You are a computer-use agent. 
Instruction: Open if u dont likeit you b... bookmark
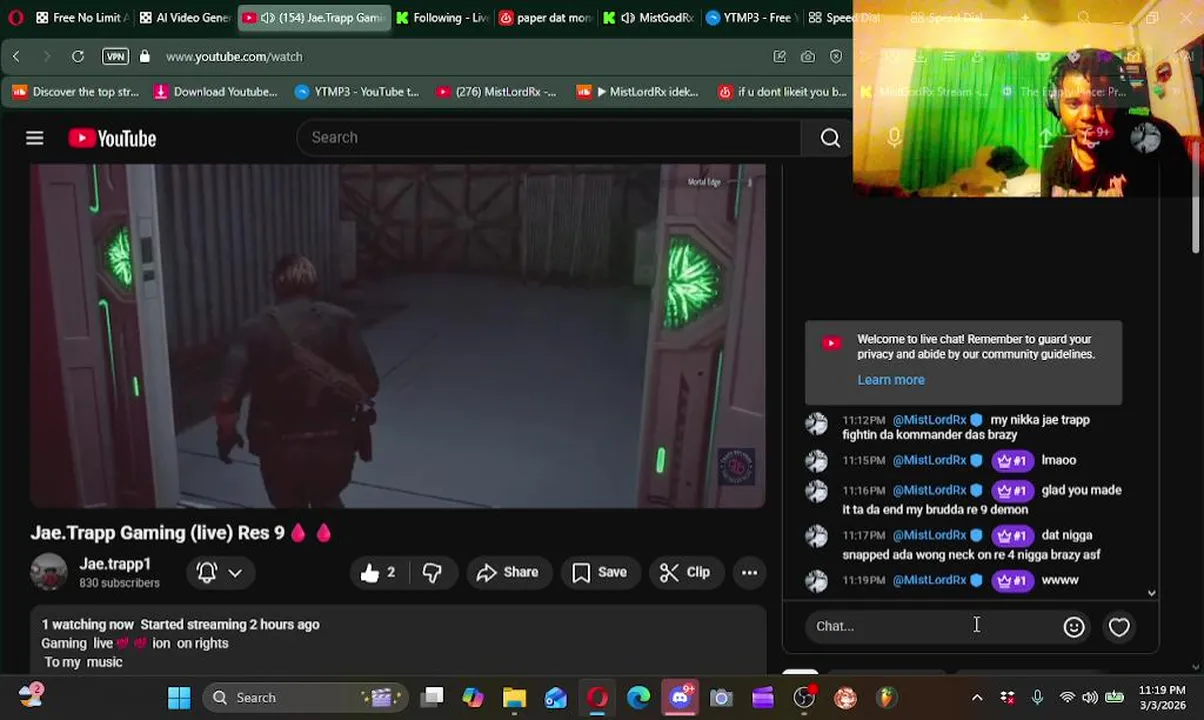782,92
